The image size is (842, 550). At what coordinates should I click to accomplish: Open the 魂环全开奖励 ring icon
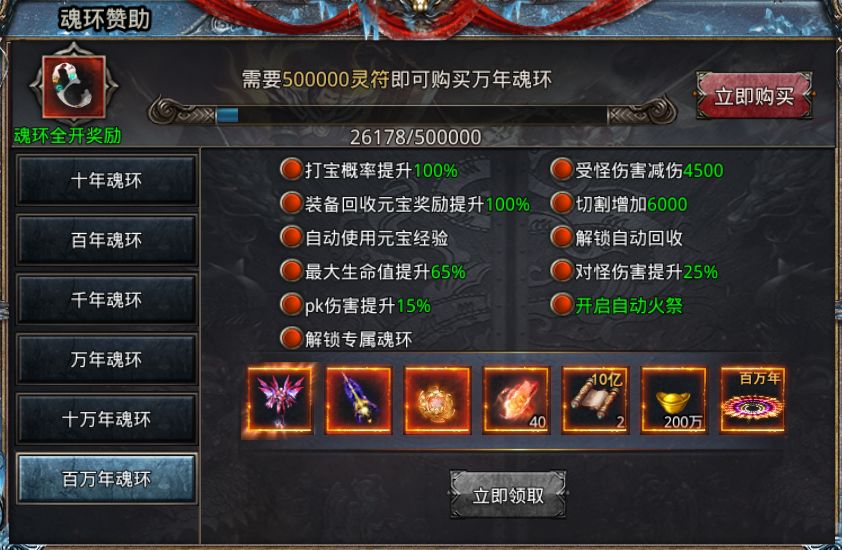[x=74, y=87]
